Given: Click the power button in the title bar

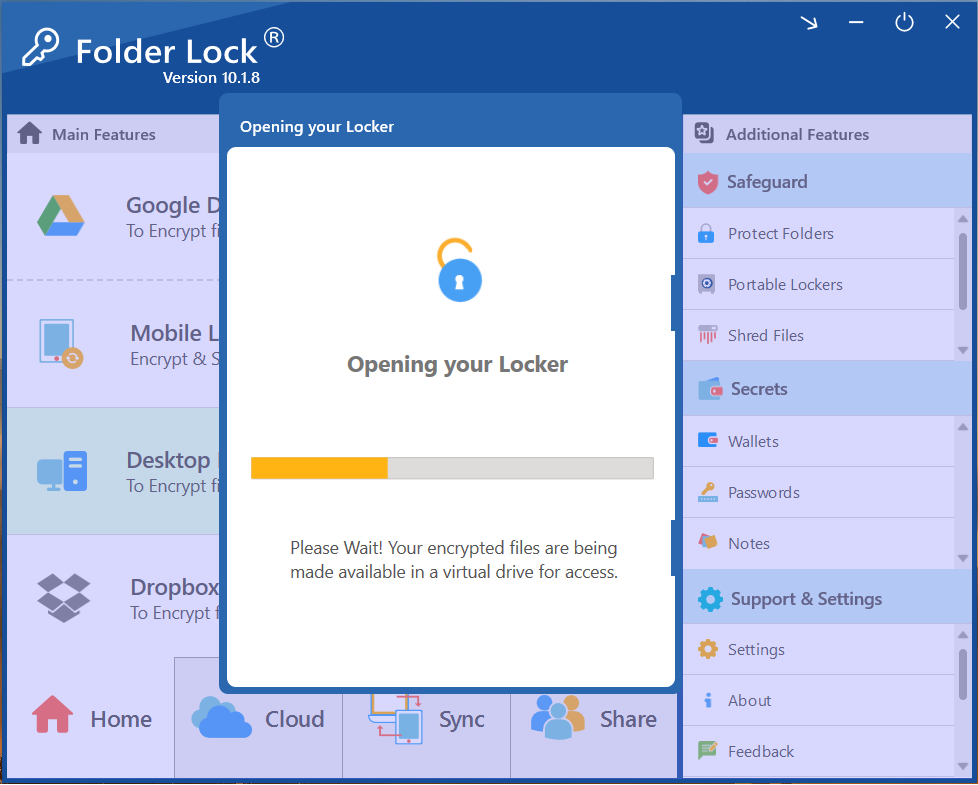Looking at the screenshot, I should coord(904,22).
